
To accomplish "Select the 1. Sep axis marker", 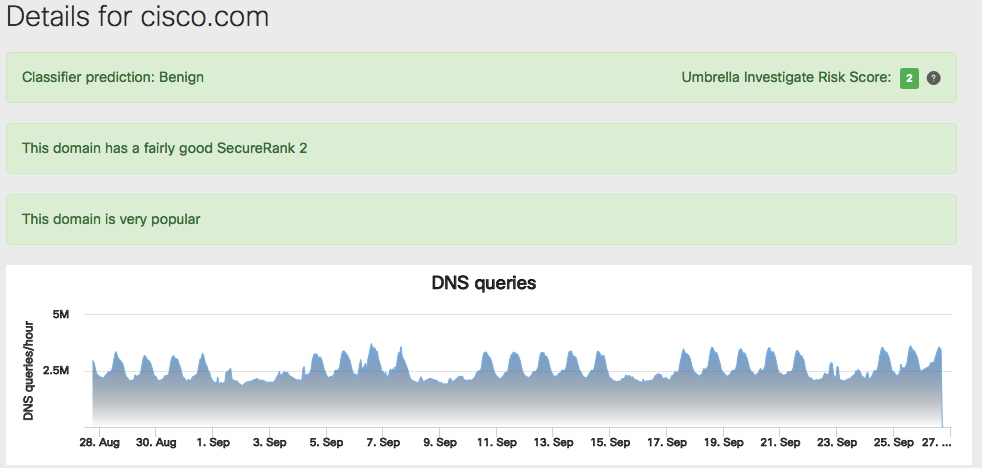I will coord(212,442).
